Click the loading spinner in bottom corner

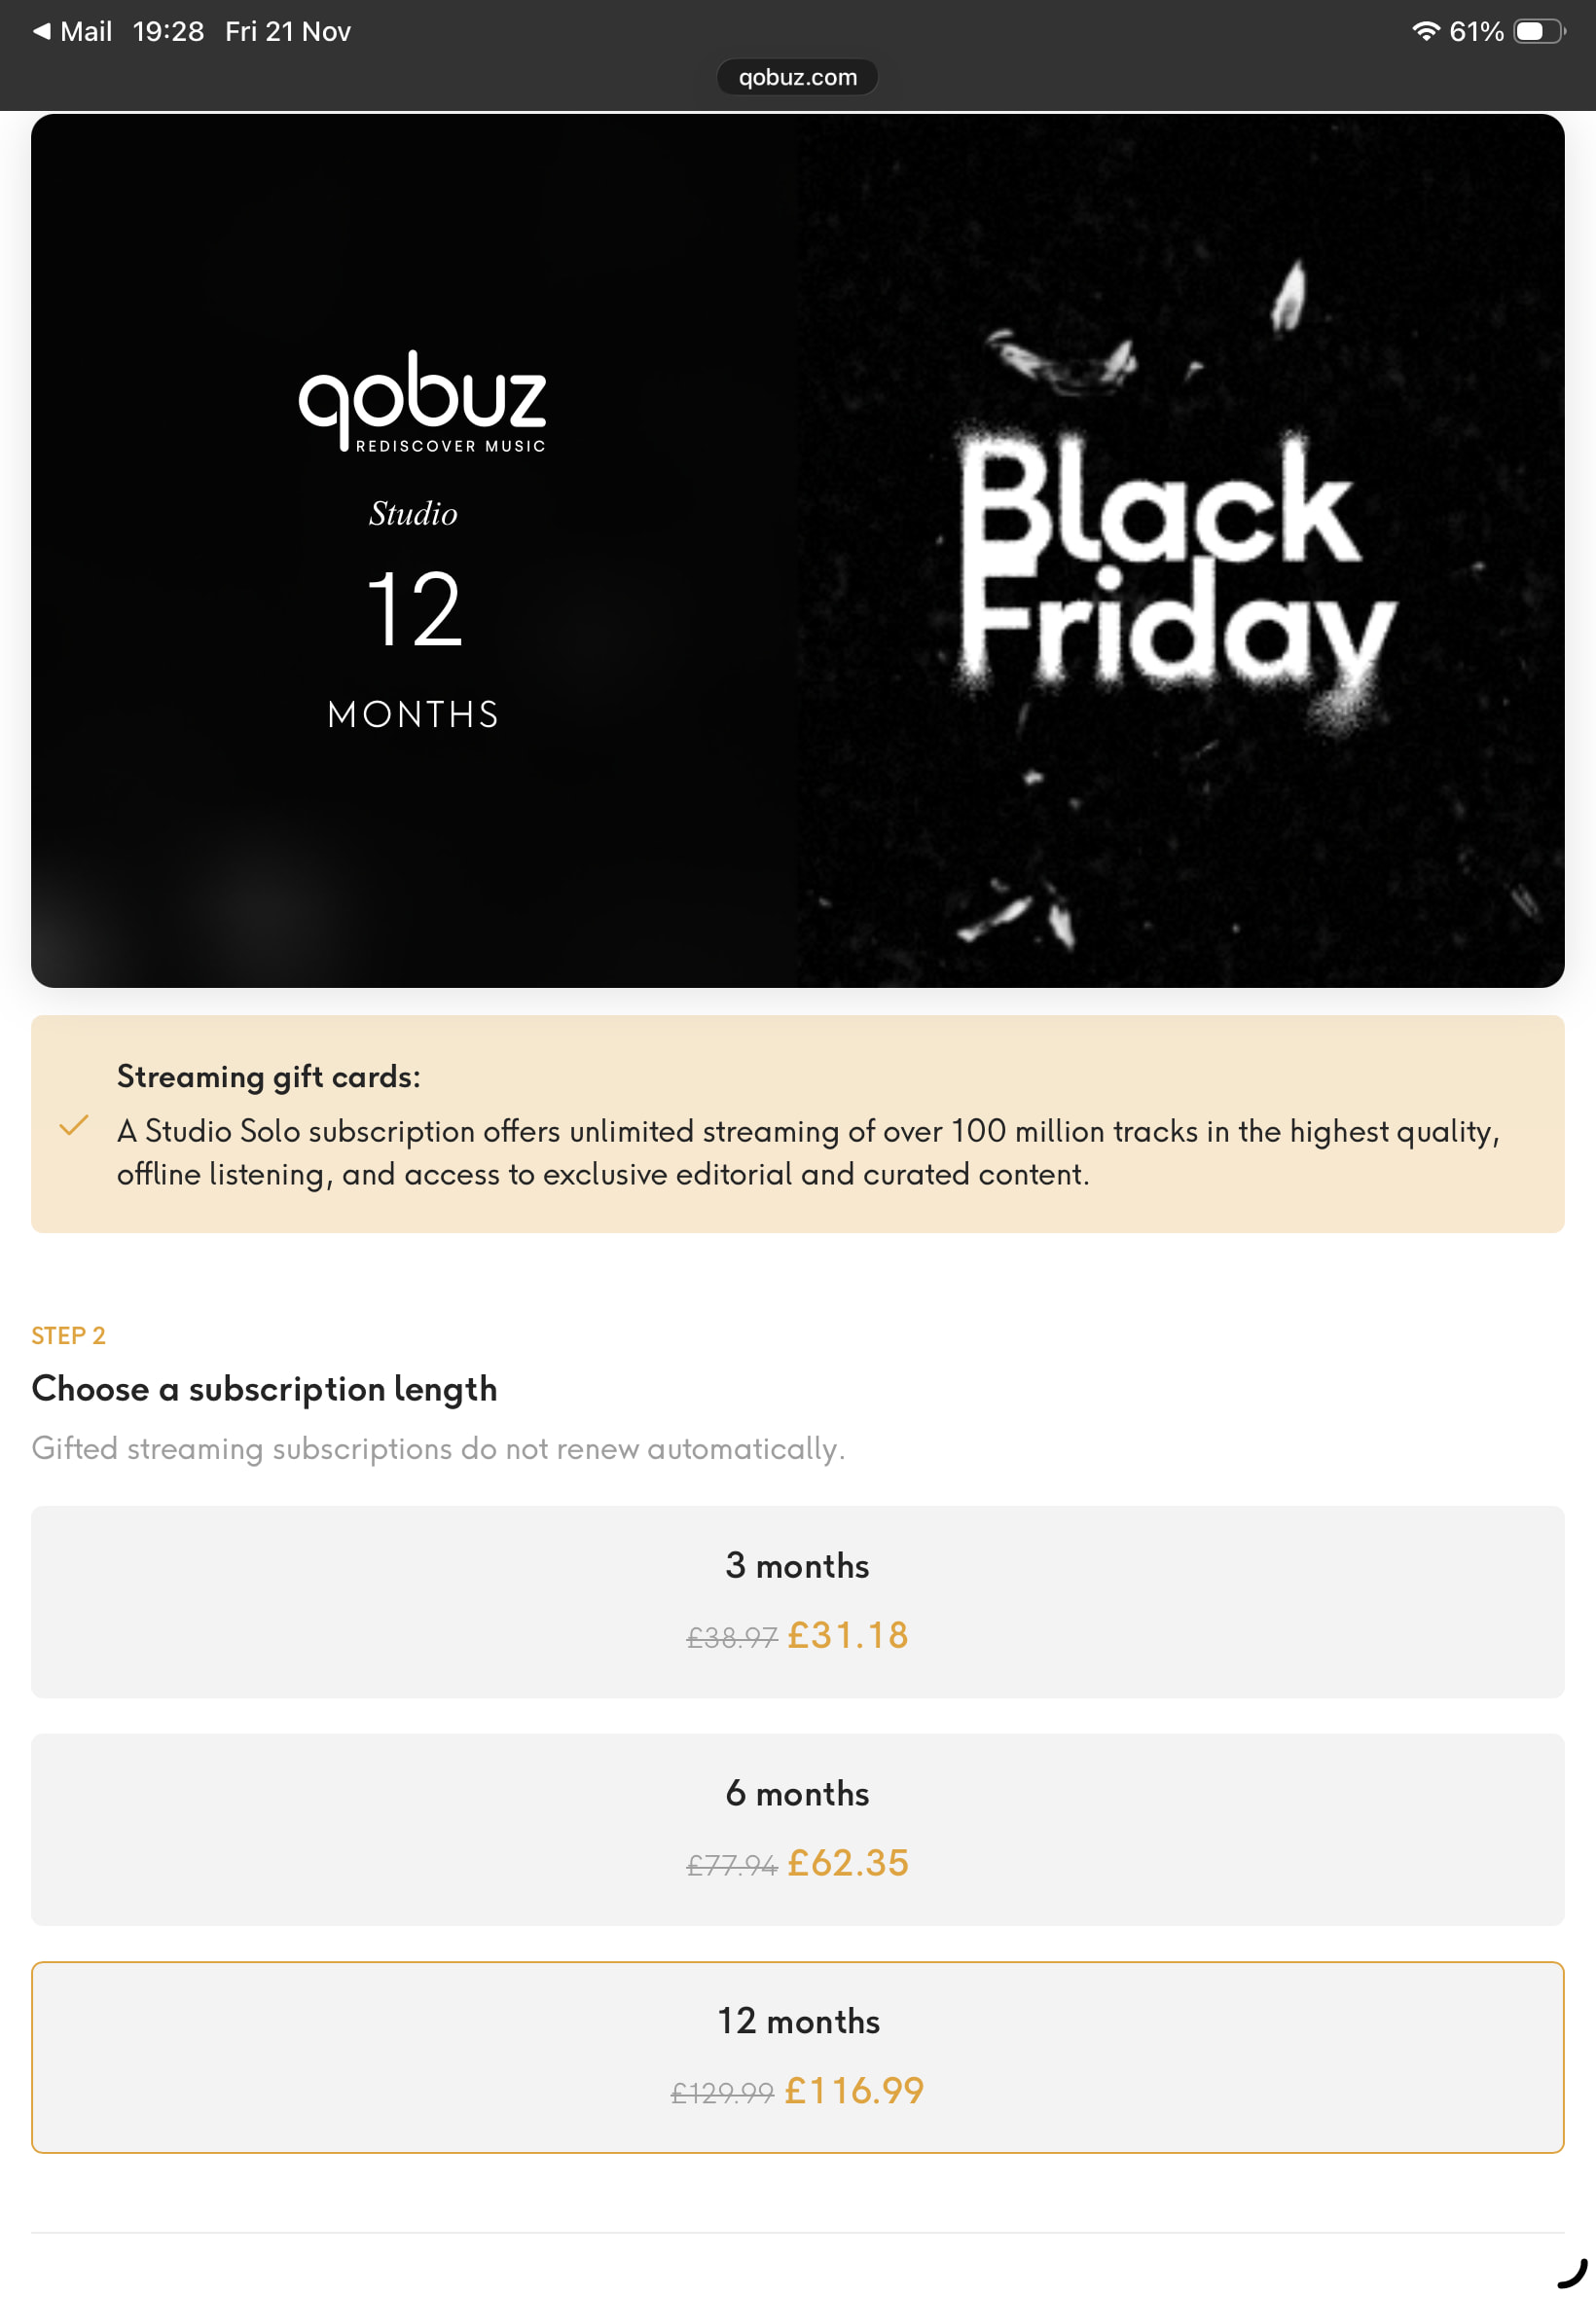(x=1572, y=2273)
